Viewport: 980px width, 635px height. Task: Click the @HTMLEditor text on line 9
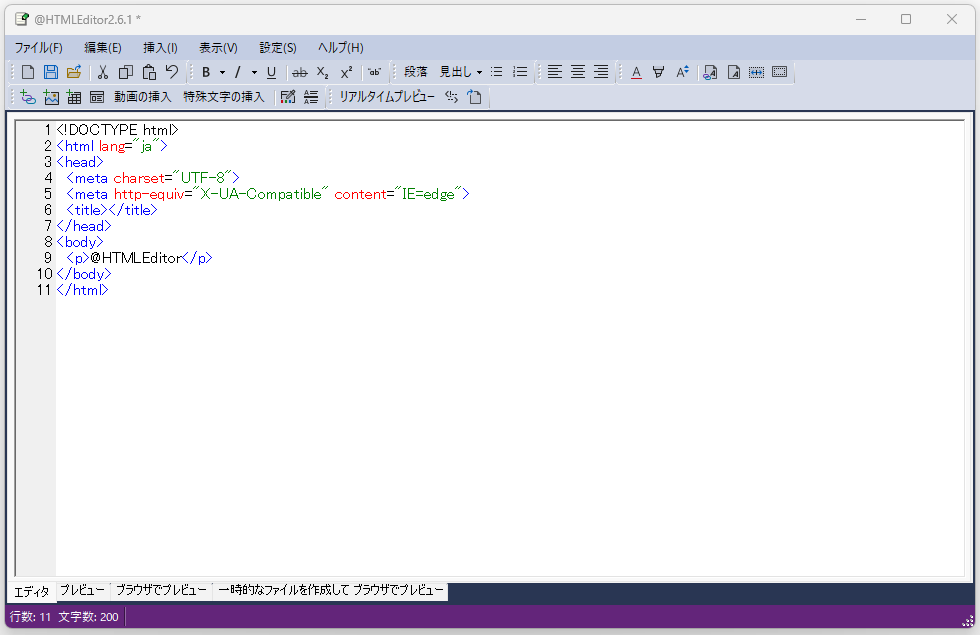(x=136, y=258)
